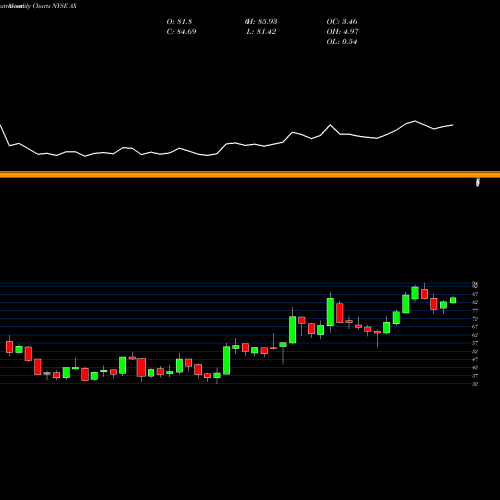The image size is (500, 500).
Task: Select the high value 'H: 85.93'
Action: [x=261, y=22]
